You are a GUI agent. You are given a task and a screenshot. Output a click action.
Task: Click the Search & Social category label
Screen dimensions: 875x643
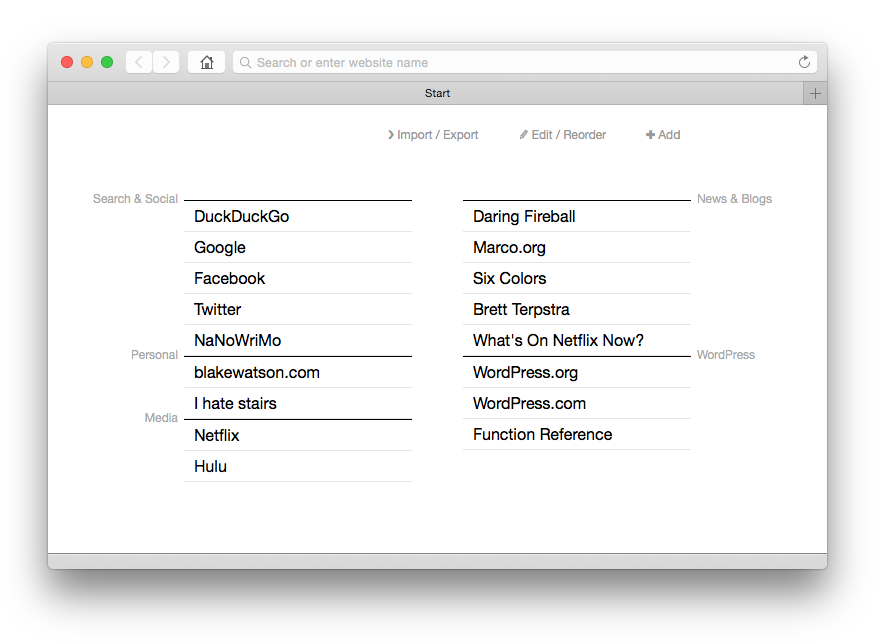pyautogui.click(x=135, y=199)
